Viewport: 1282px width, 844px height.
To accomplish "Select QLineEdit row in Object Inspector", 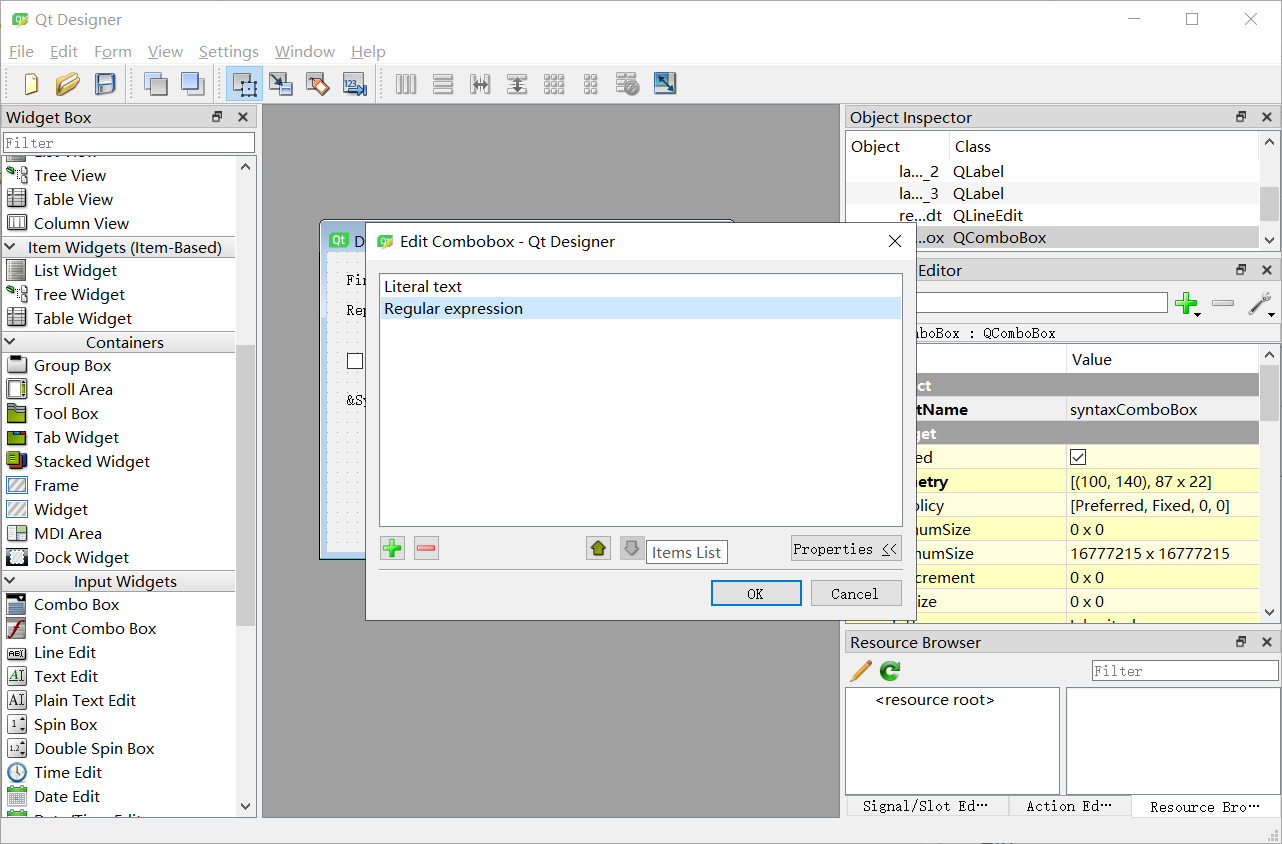I will (1052, 216).
